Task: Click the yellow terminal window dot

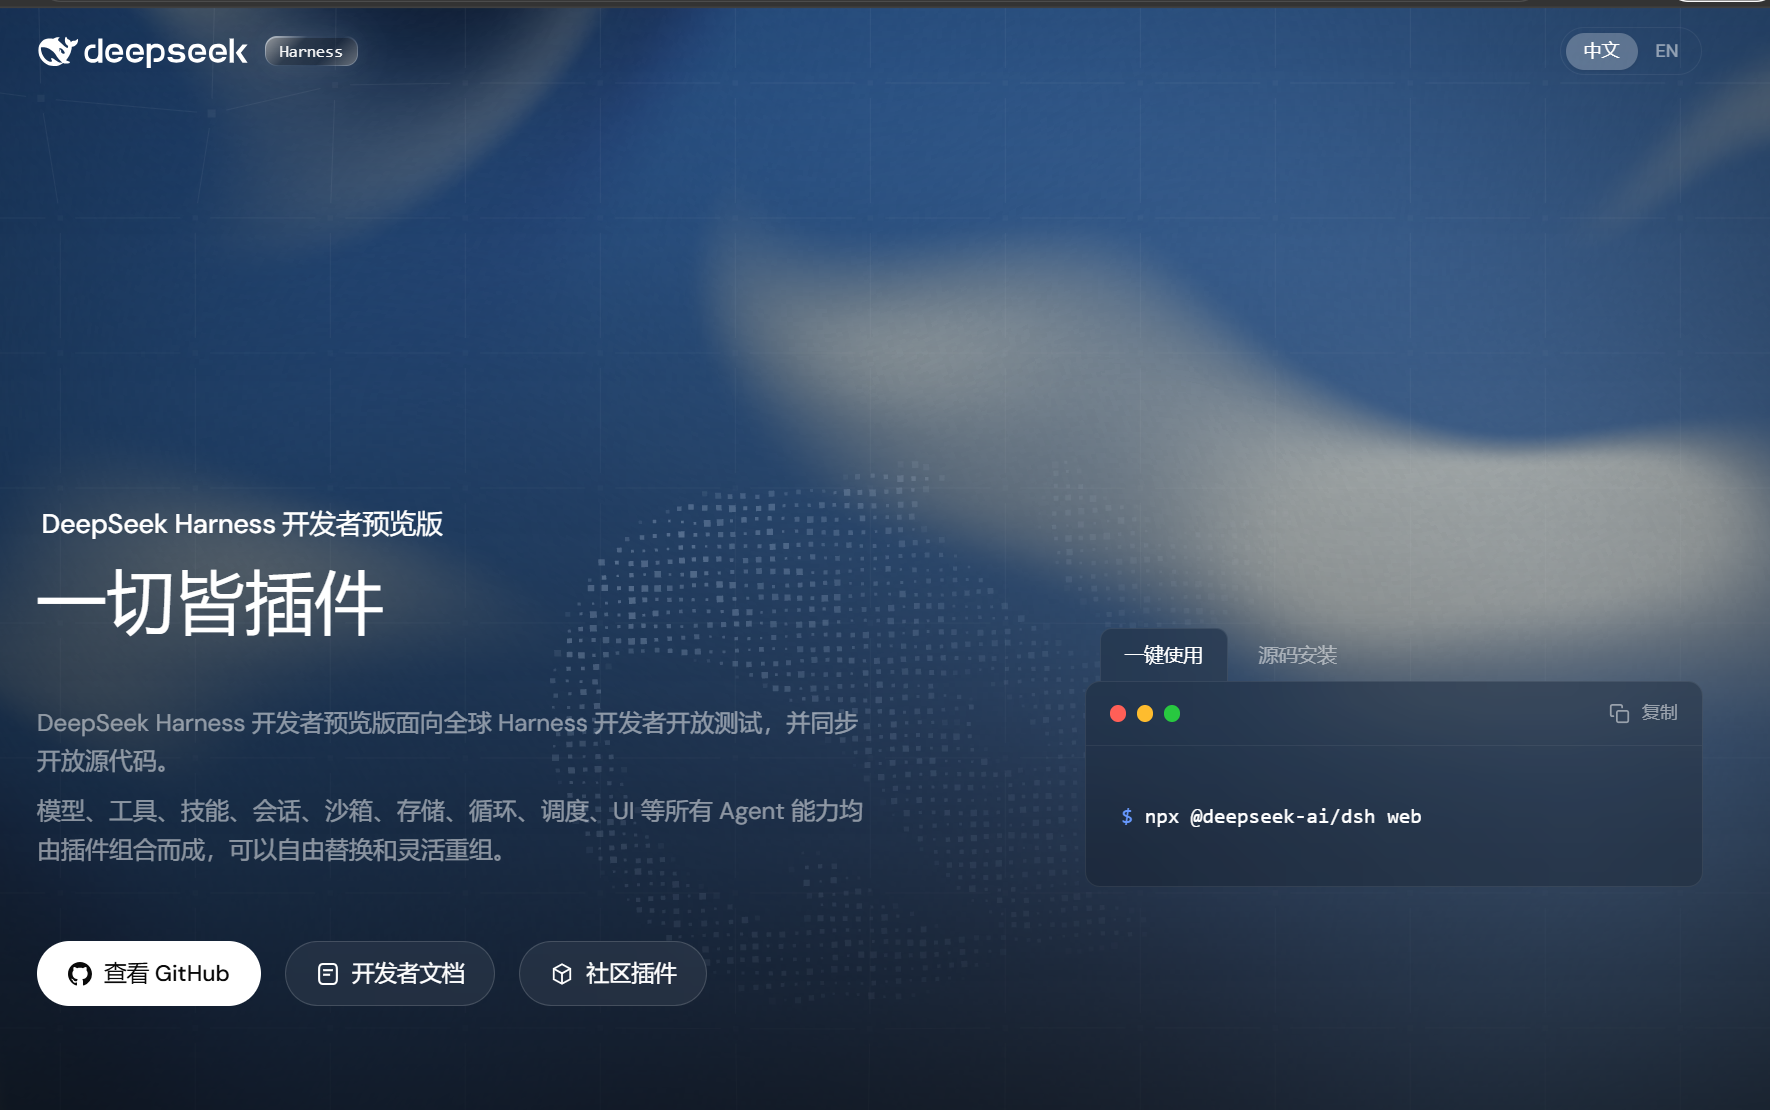Action: click(1145, 713)
